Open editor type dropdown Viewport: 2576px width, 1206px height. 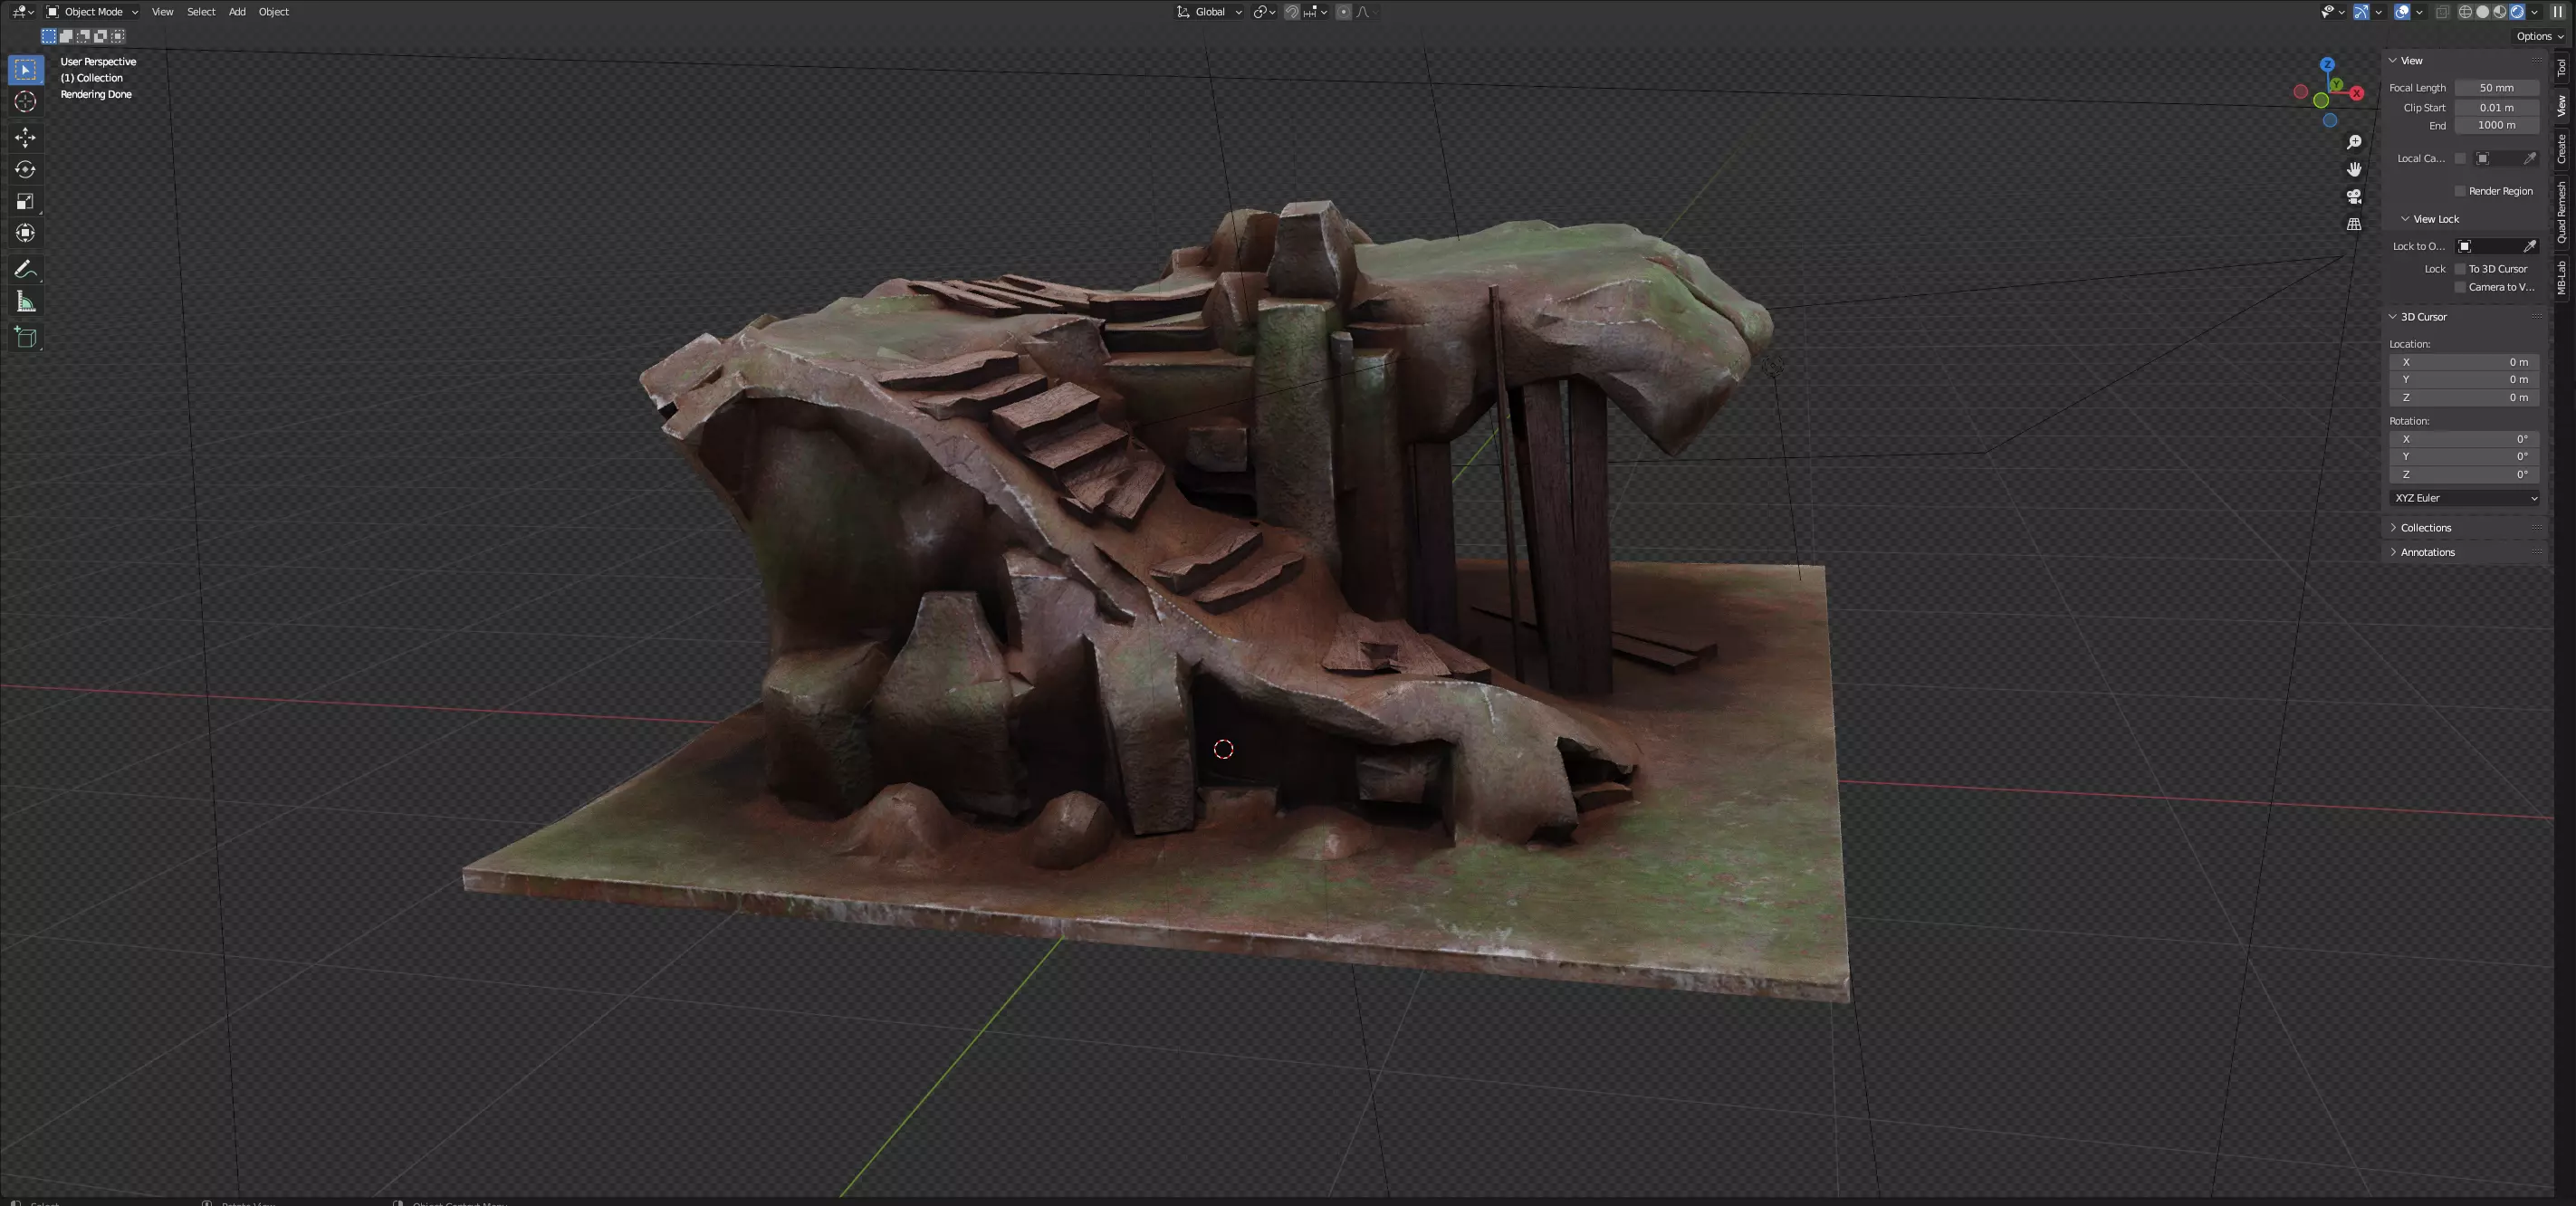coord(23,12)
